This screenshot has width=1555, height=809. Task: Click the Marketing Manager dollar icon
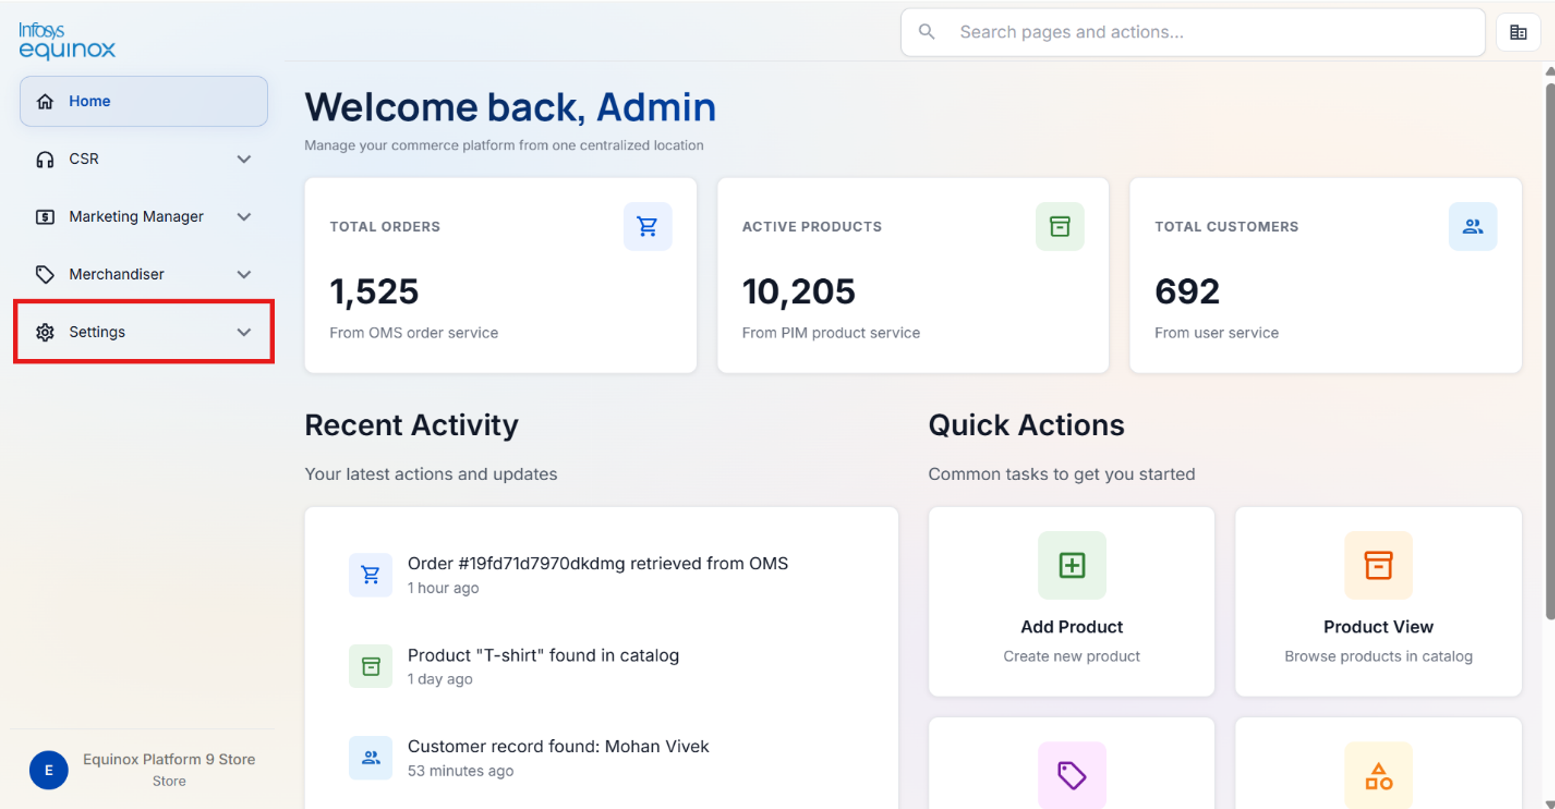[x=45, y=217]
